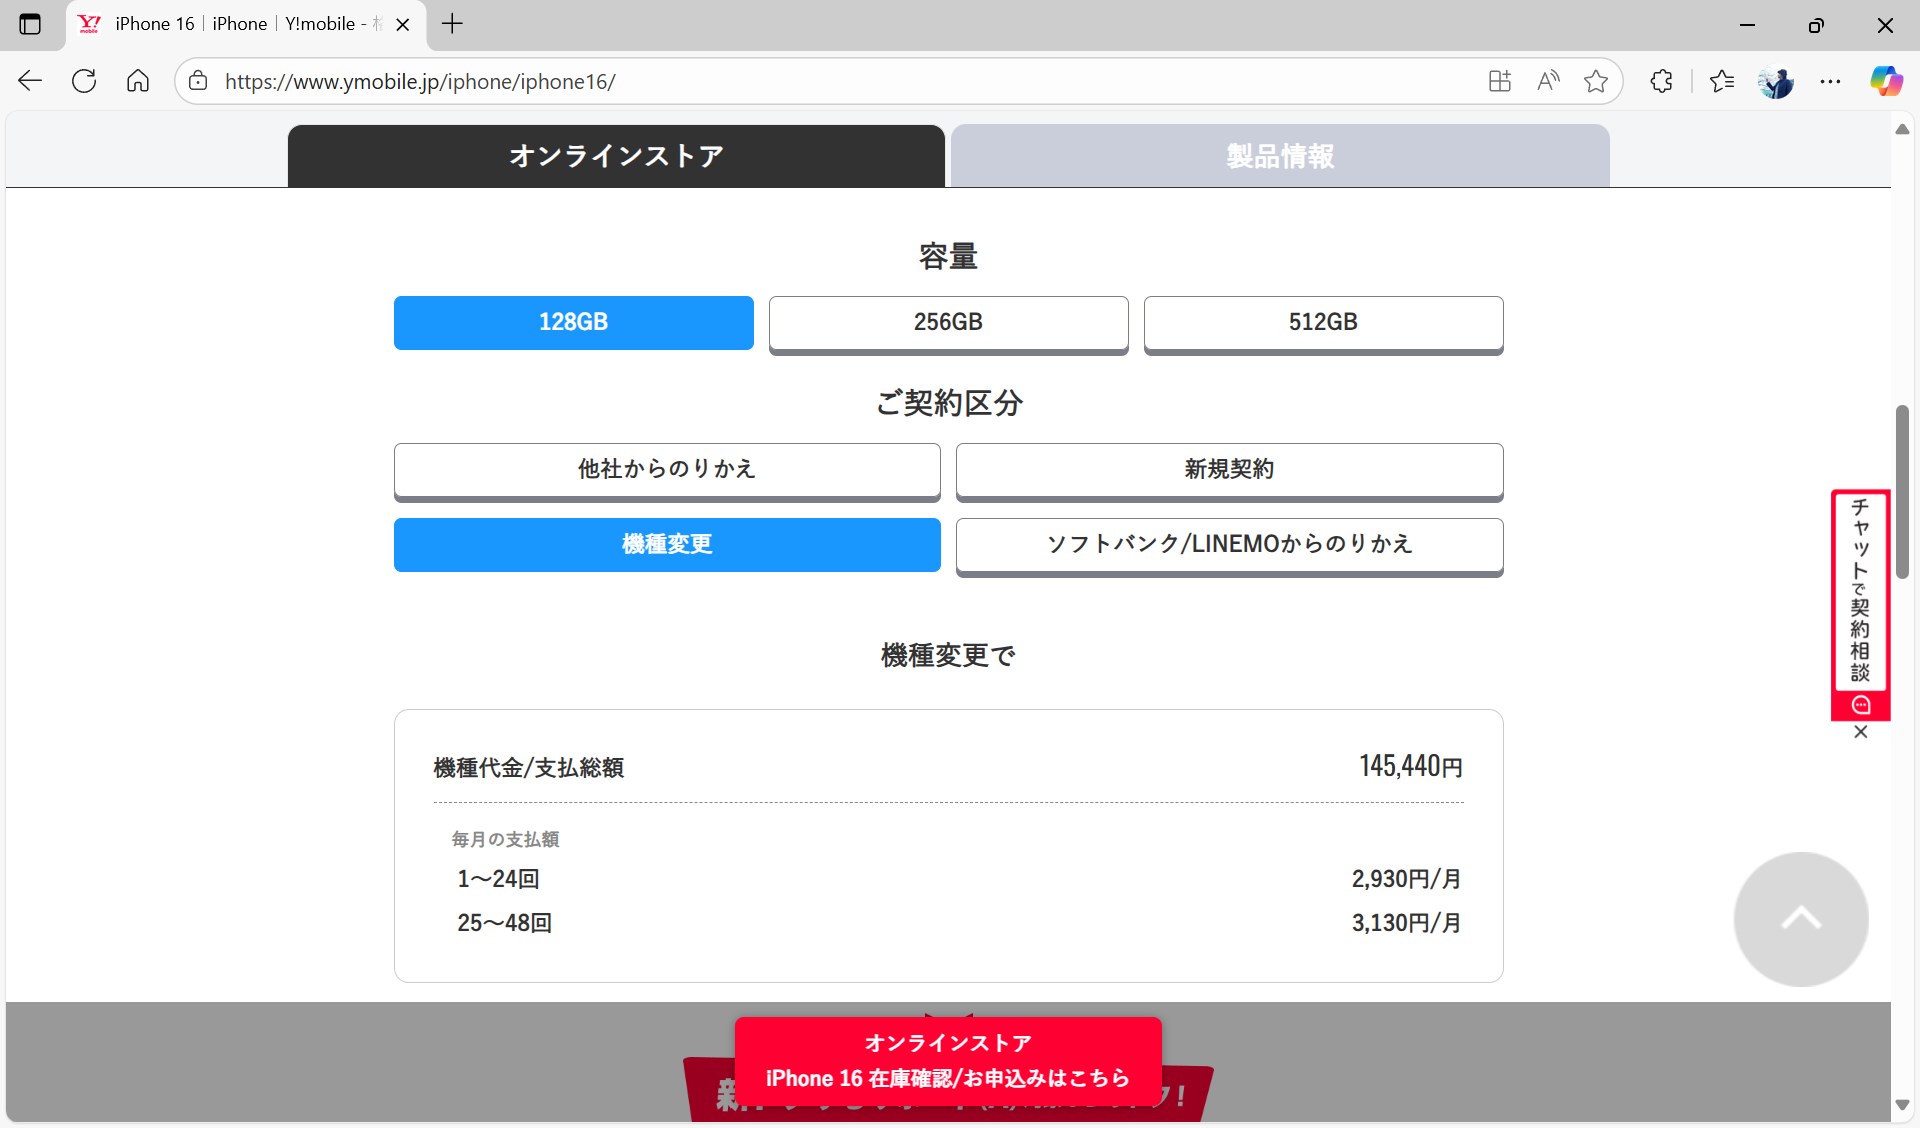
Task: Close the browser window
Action: pos(1885,25)
